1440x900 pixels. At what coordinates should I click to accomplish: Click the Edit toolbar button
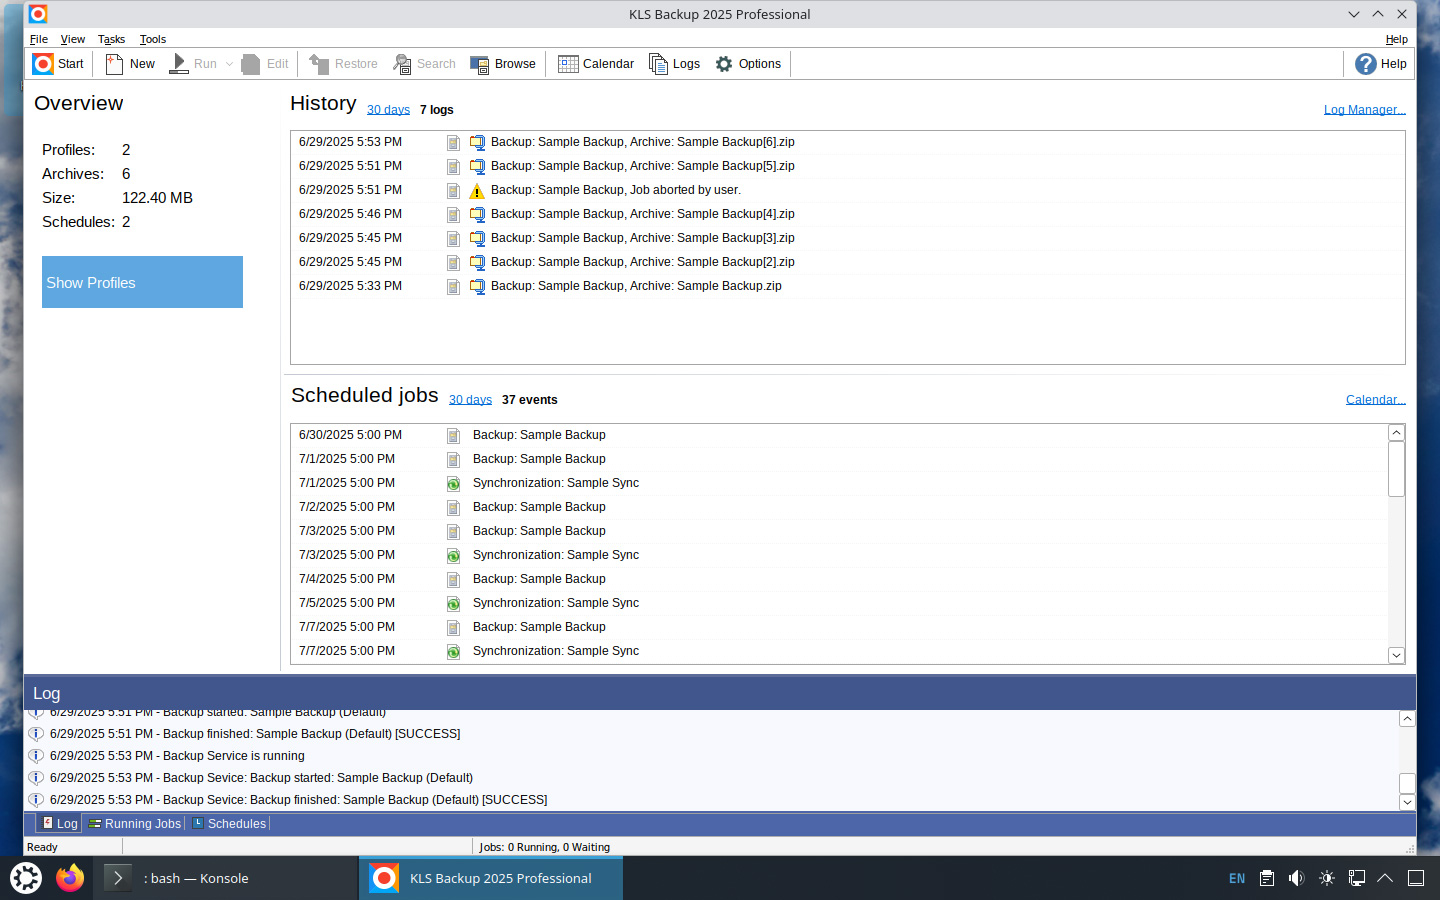(x=265, y=64)
